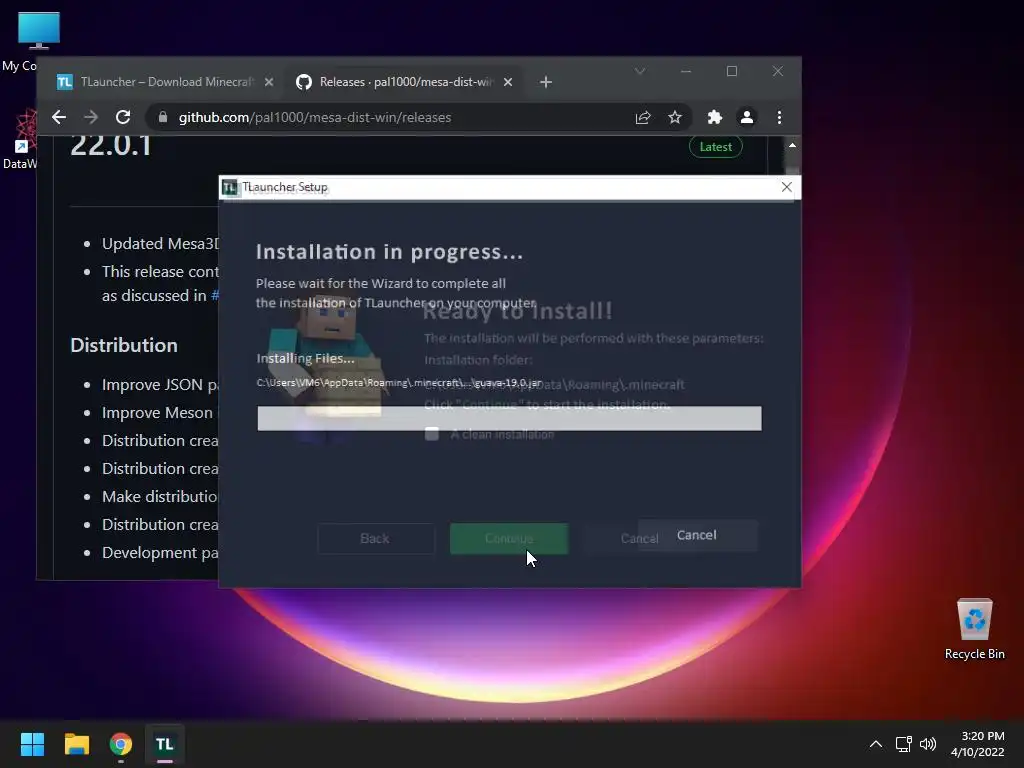Click the 'Updated Mesa3D' list item
The width and height of the screenshot is (1024, 768).
point(160,244)
